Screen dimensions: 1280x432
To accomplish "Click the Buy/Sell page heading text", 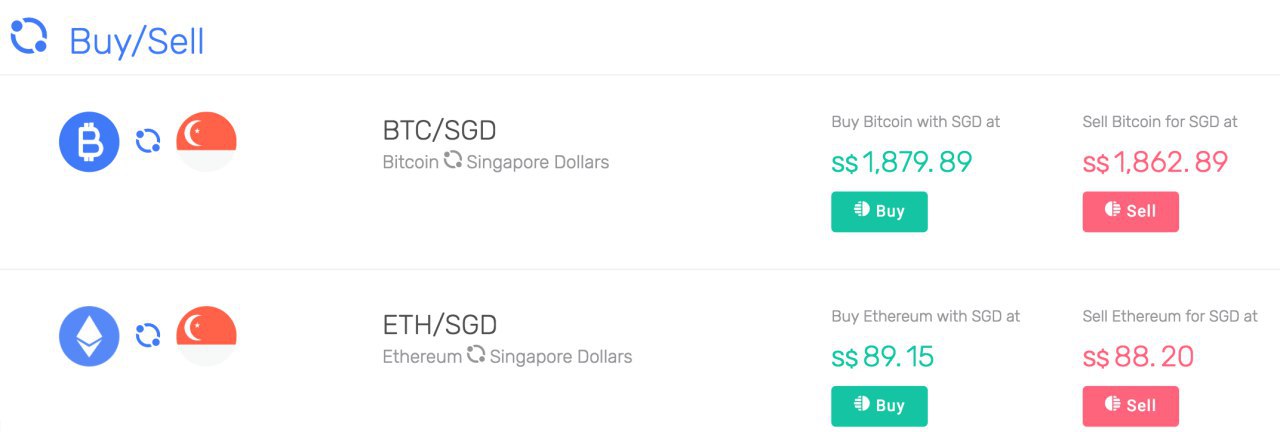I will (x=137, y=41).
